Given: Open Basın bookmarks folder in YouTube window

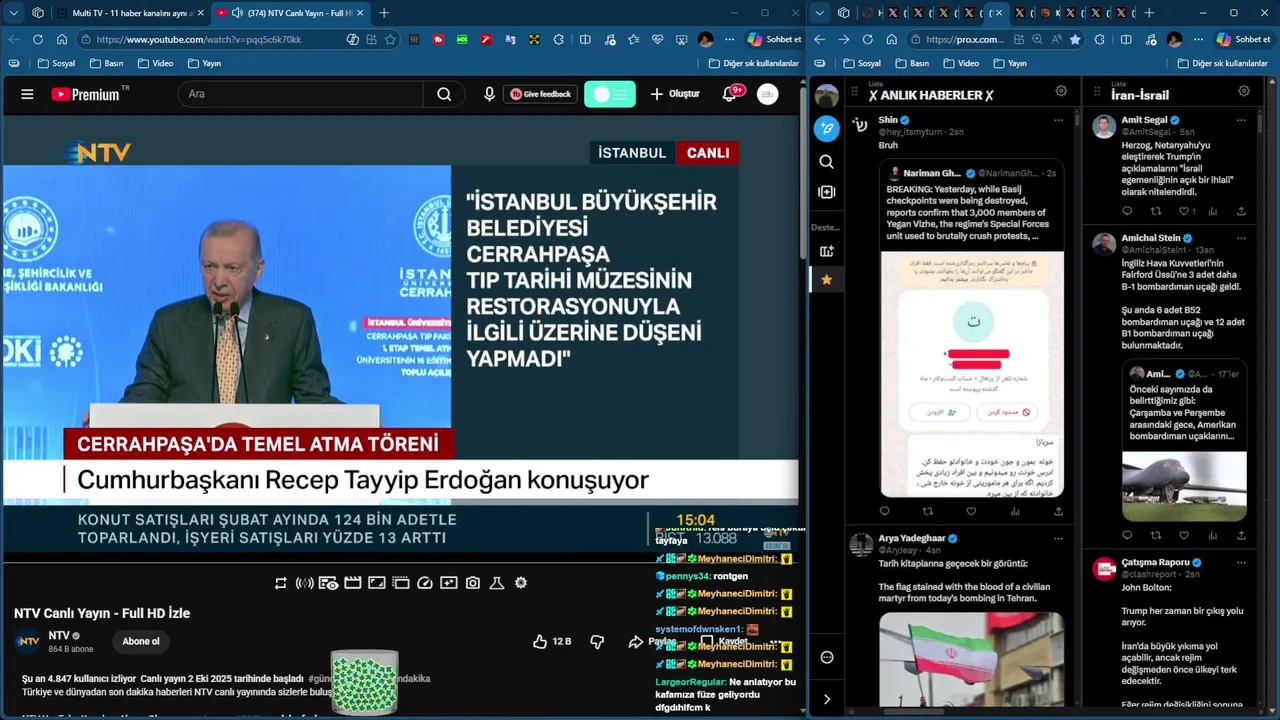Looking at the screenshot, I should coord(106,63).
